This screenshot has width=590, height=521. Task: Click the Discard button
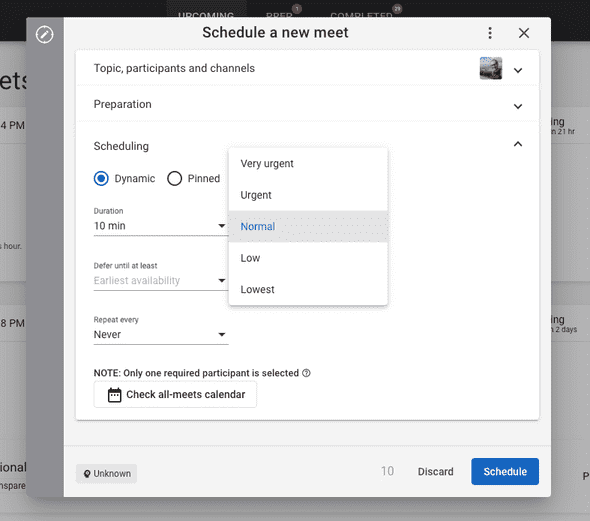click(x=435, y=471)
